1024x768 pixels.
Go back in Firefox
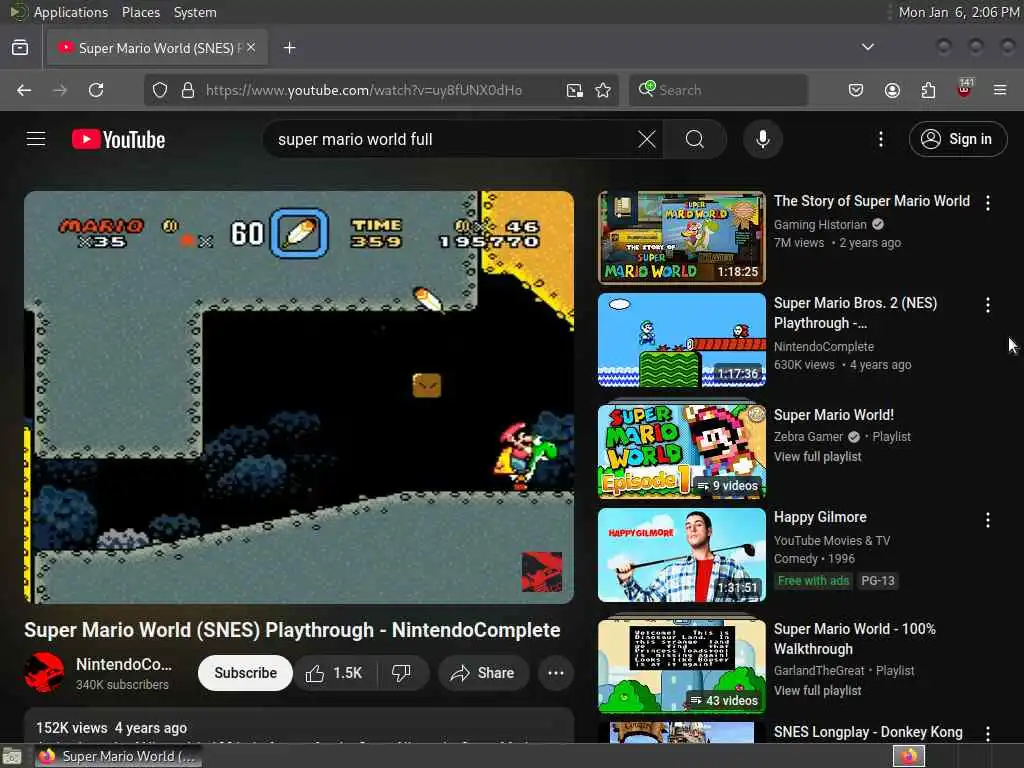[x=24, y=90]
